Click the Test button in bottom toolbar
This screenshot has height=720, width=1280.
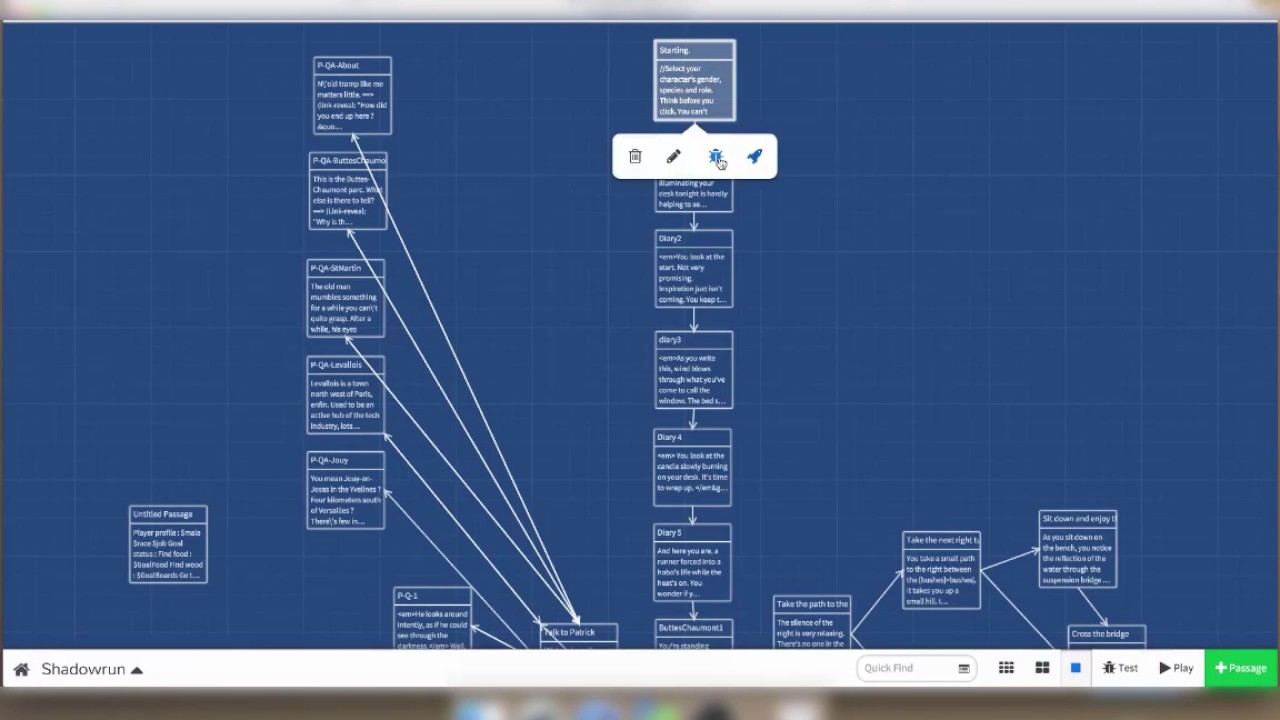1120,668
